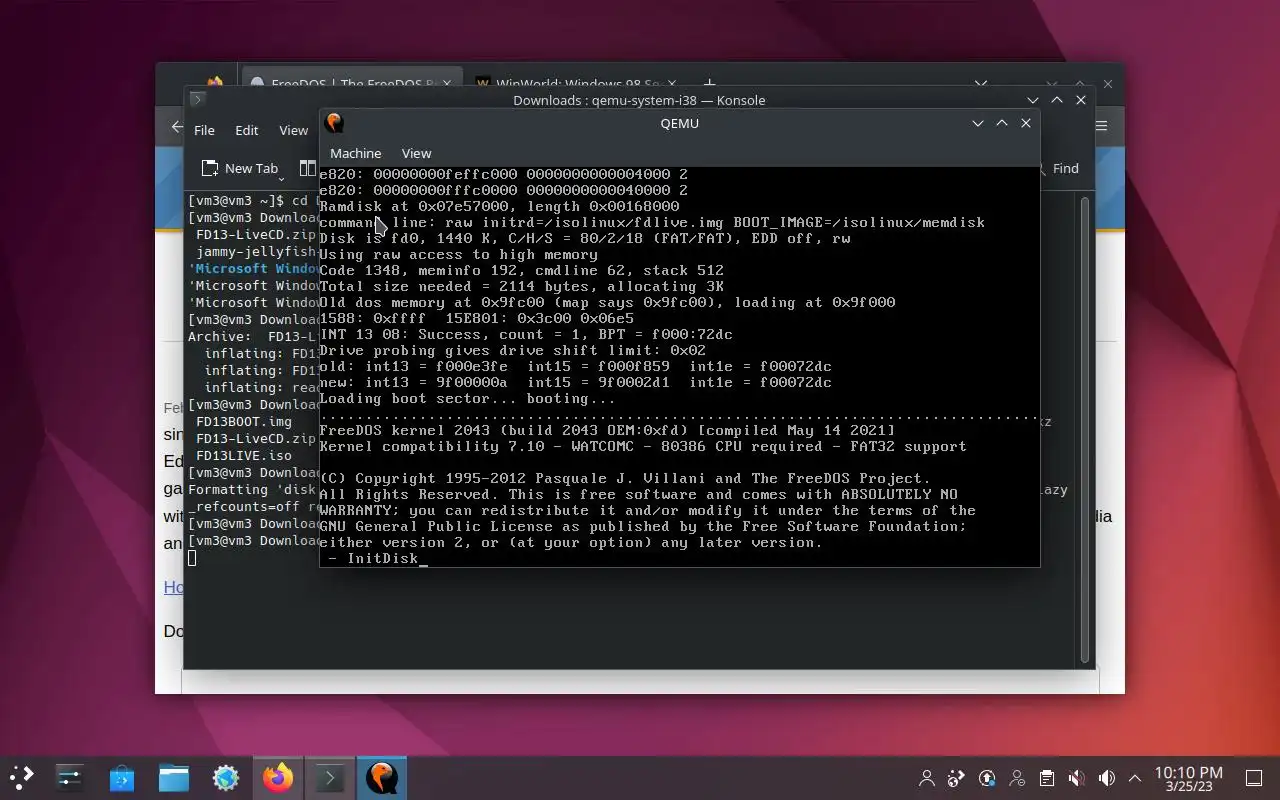Viewport: 1280px width, 800px height.
Task: Click the 'FreeDOS kernel 2043' line in QEMU
Action: (x=607, y=430)
